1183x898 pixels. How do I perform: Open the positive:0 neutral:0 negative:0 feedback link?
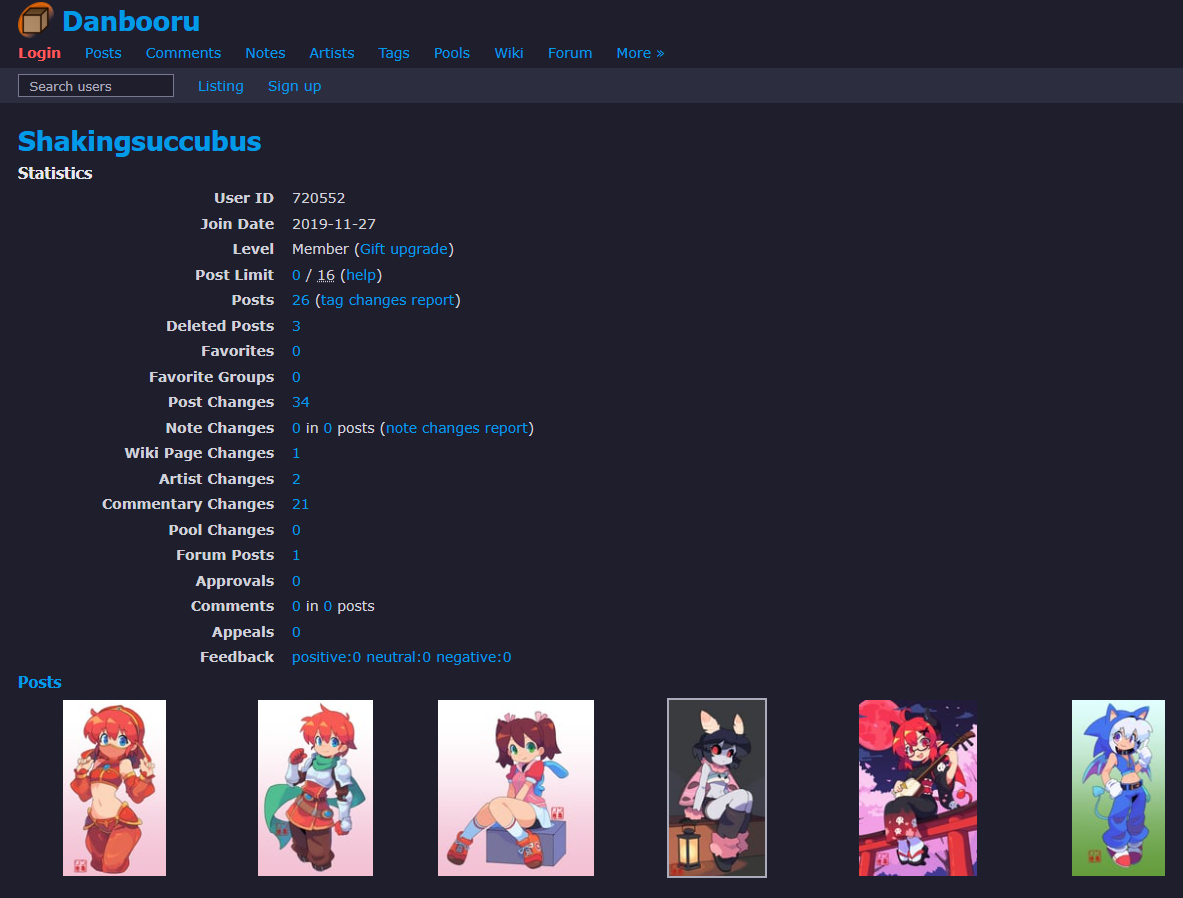point(401,657)
